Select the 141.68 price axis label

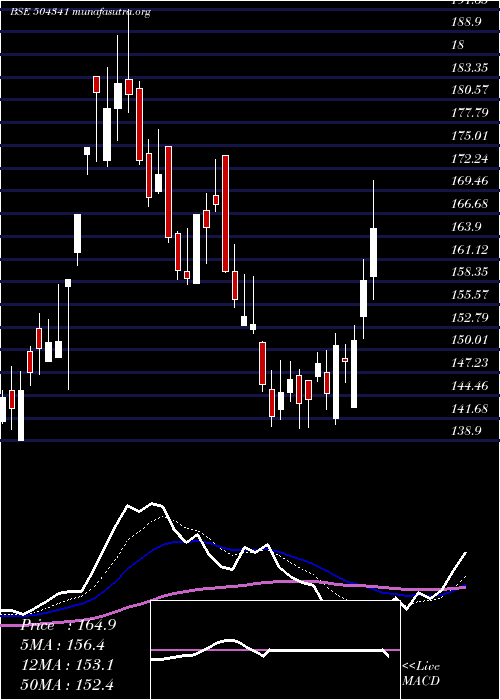coord(470,408)
